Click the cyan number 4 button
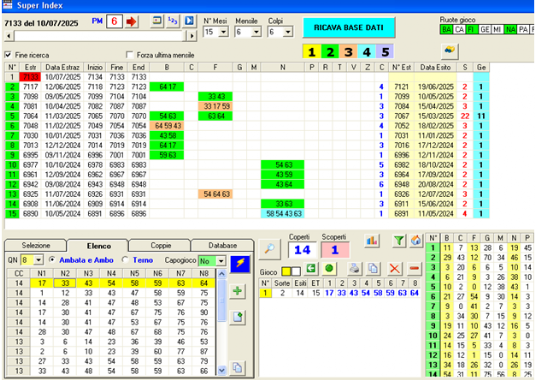535x380 pixels. [367, 52]
